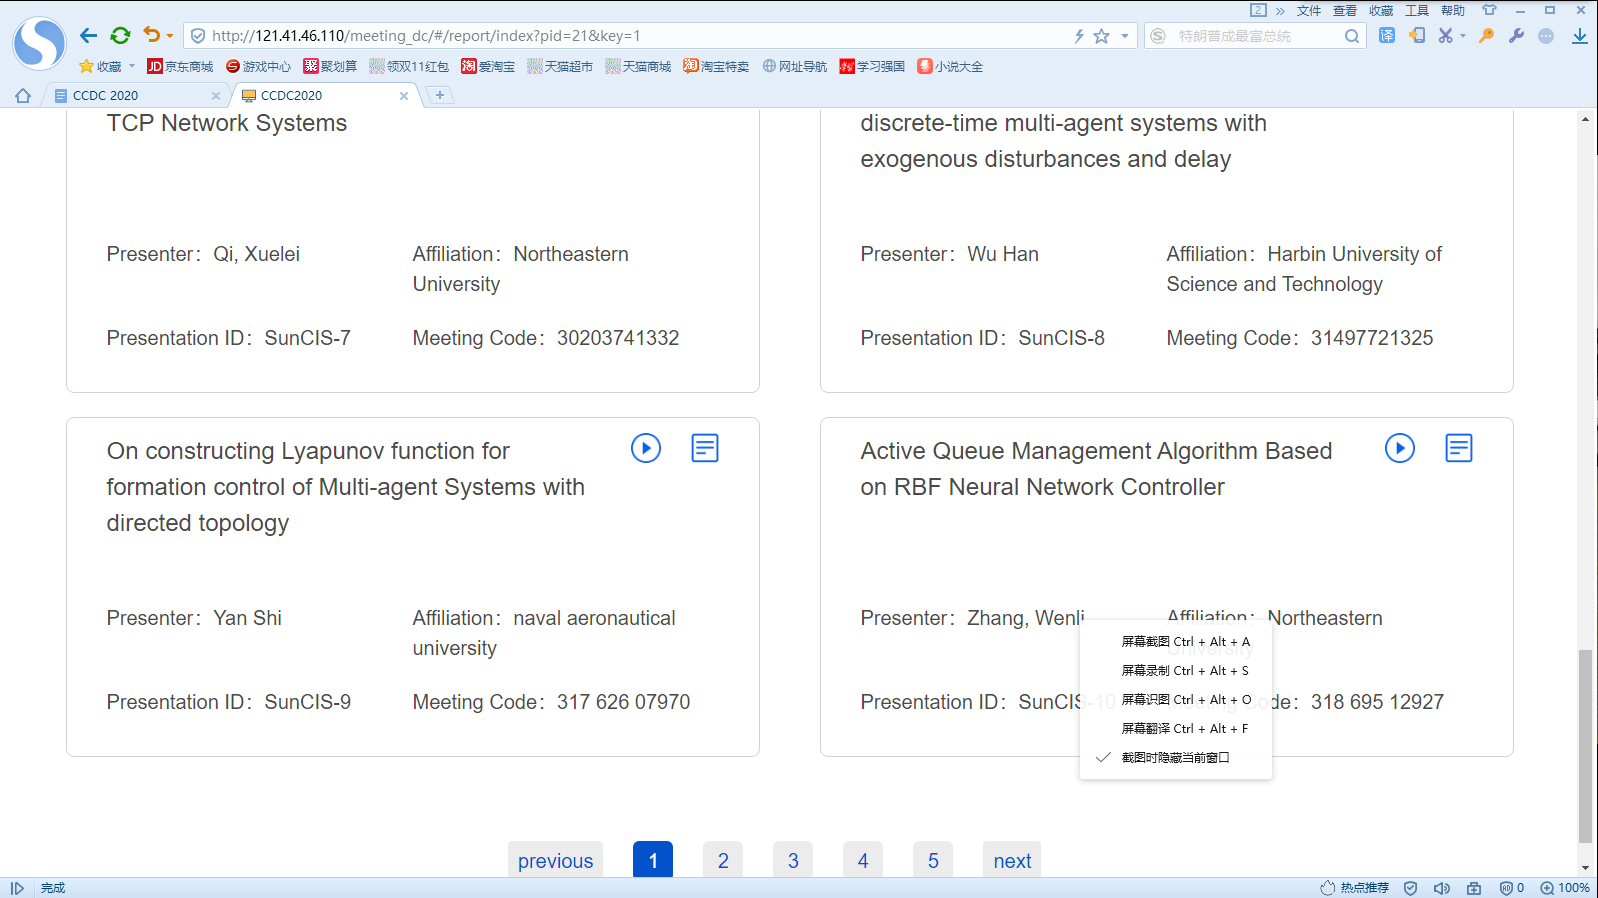Open the address bar dropdown arrow

(1125, 36)
